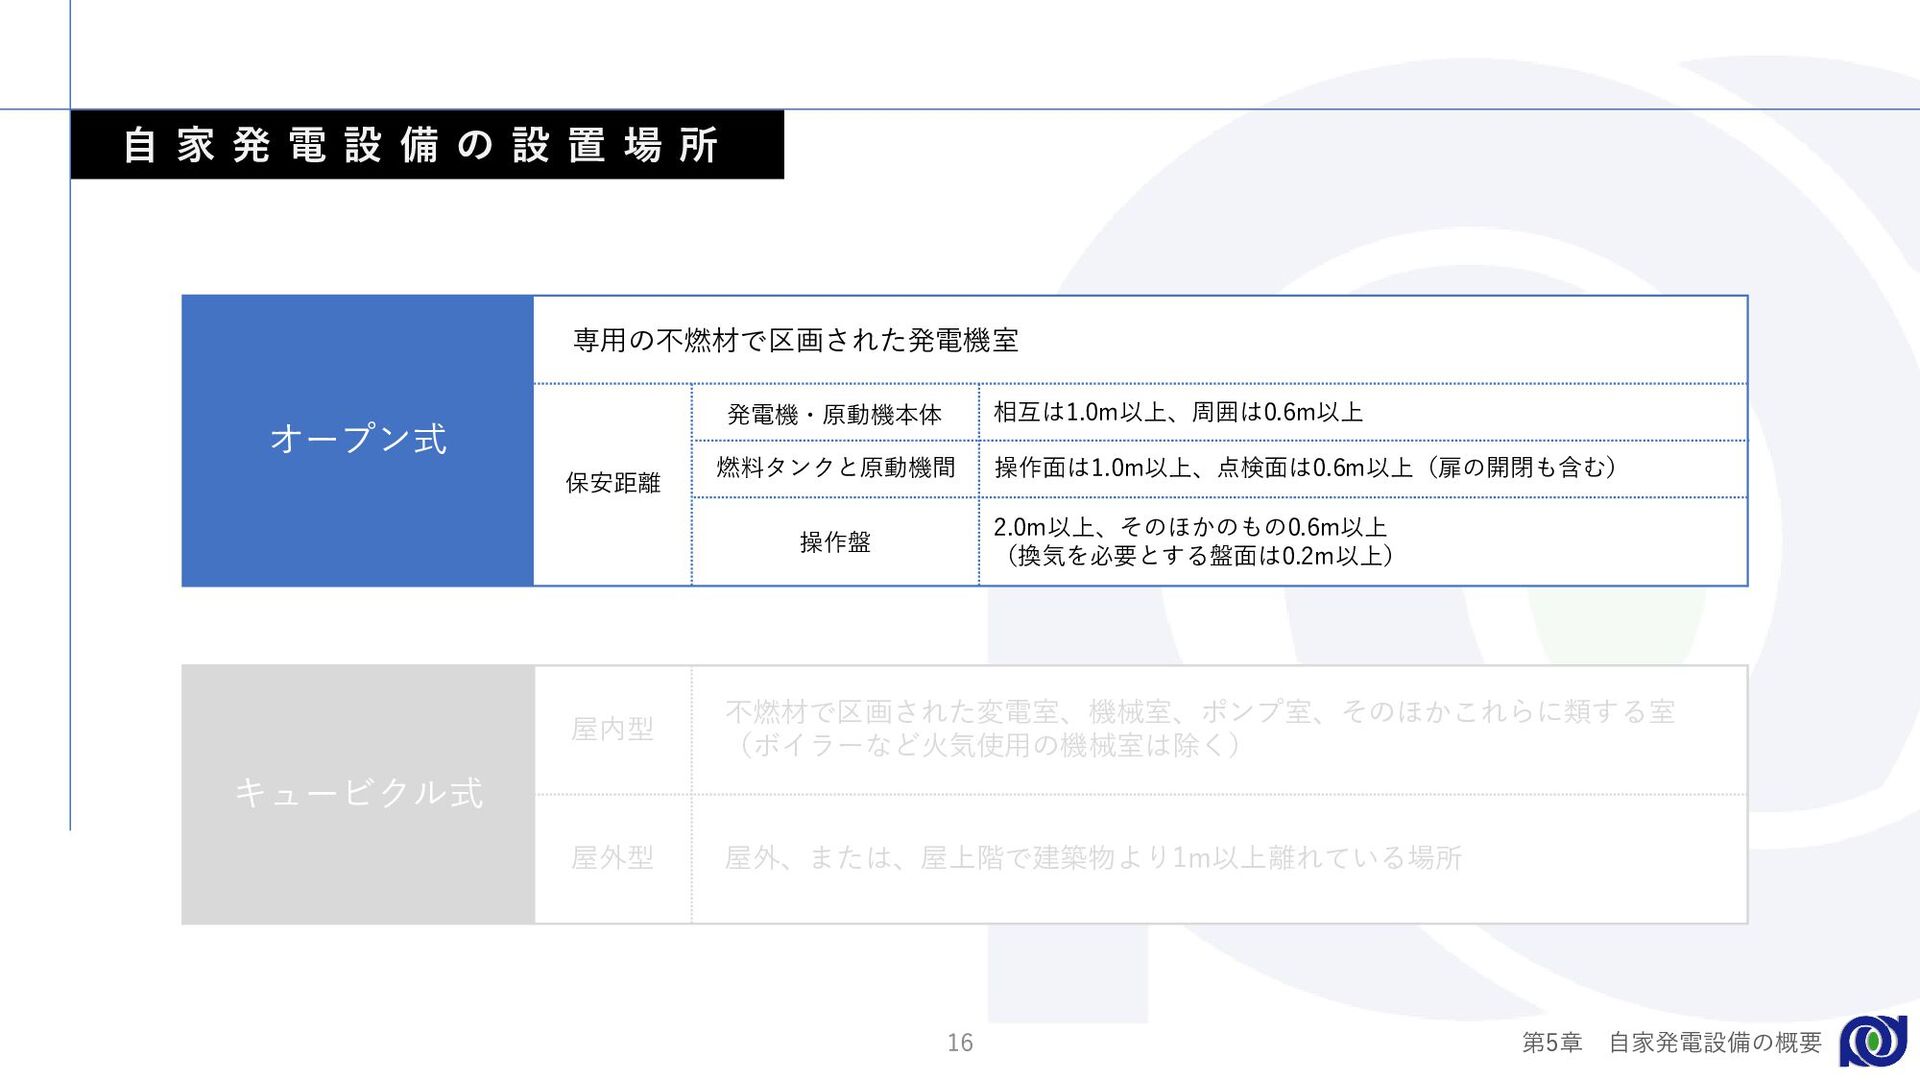
Task: Click the line 2.0m以上、そのほかのもの0.6m以上
Action: pos(1190,526)
